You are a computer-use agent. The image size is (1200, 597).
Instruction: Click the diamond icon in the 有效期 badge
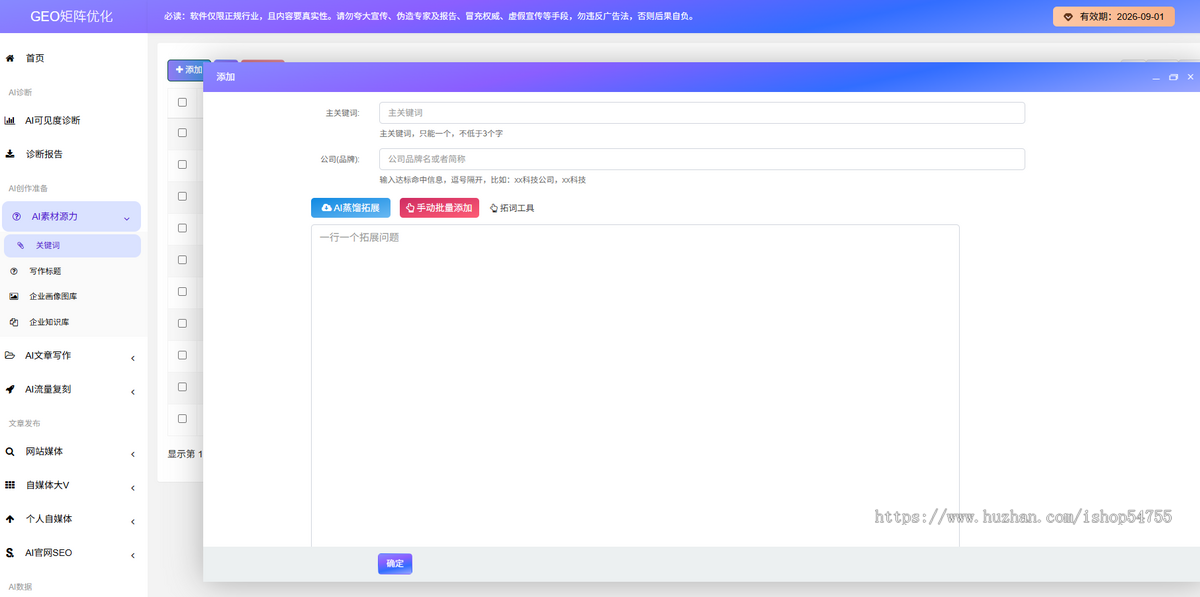pyautogui.click(x=1068, y=17)
